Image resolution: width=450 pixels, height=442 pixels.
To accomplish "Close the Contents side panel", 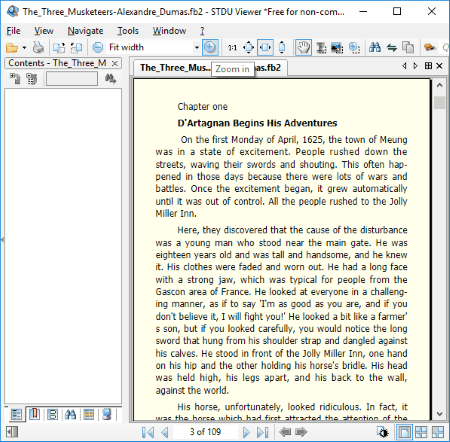I will [115, 63].
